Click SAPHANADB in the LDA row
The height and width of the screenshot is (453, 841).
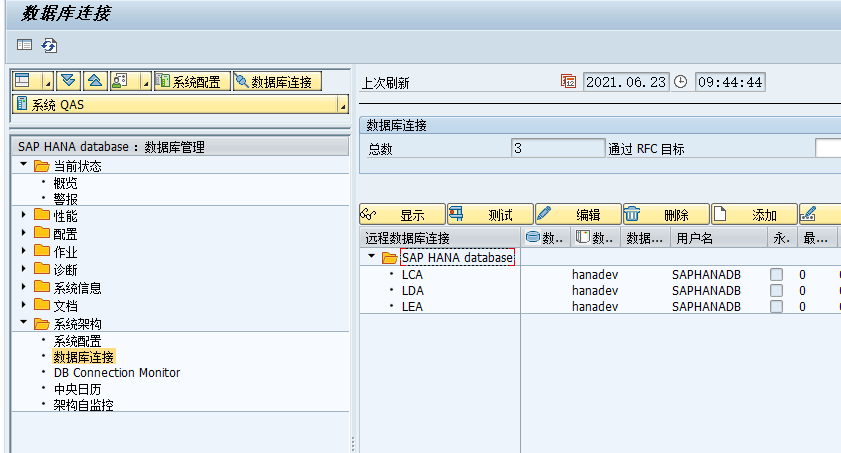[x=706, y=291]
